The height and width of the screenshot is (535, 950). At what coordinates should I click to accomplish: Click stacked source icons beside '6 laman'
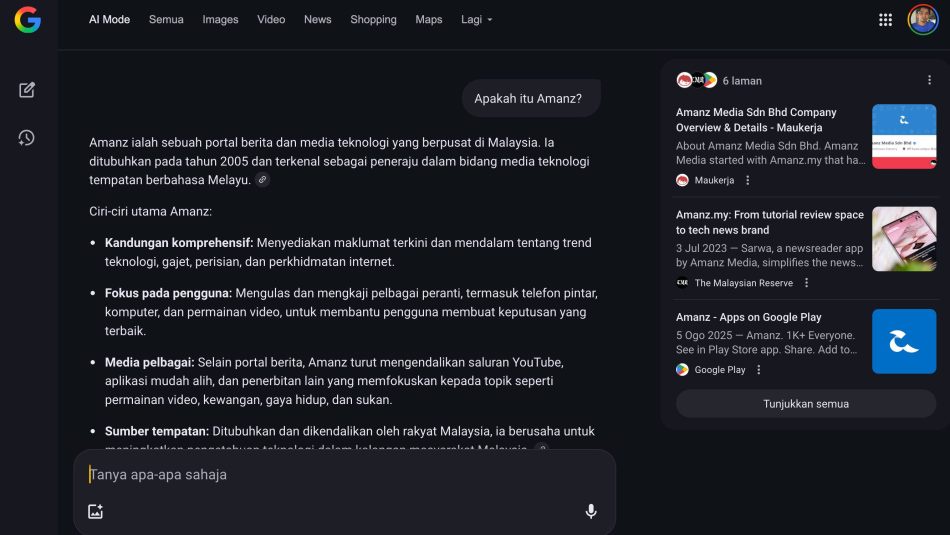click(x=697, y=80)
